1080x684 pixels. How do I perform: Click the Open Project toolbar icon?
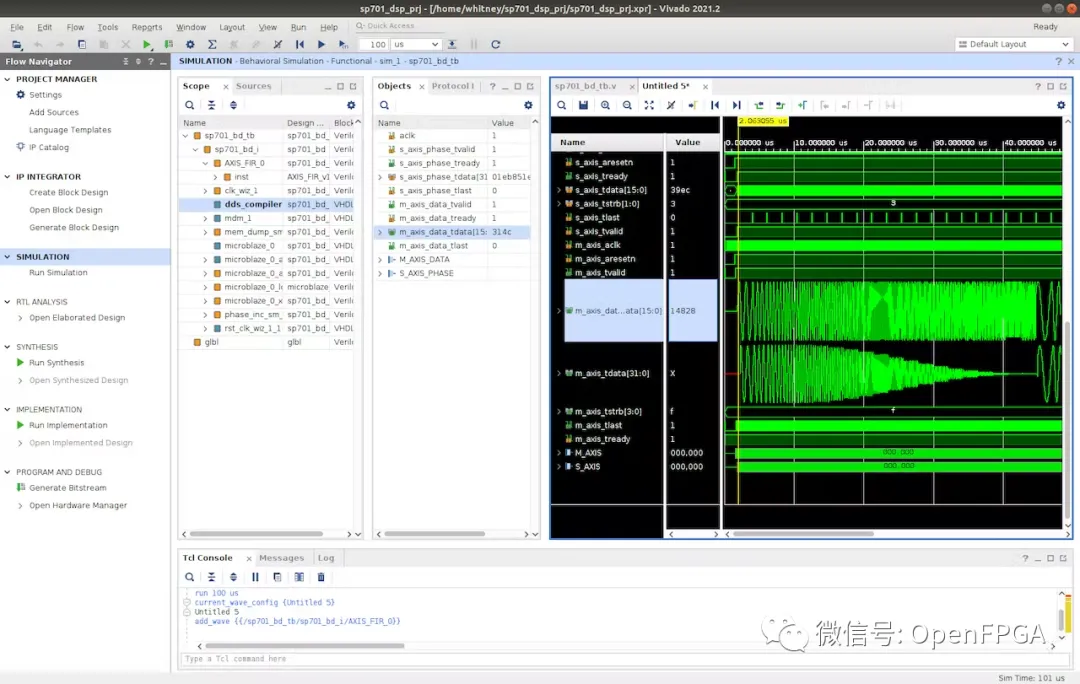[17, 44]
